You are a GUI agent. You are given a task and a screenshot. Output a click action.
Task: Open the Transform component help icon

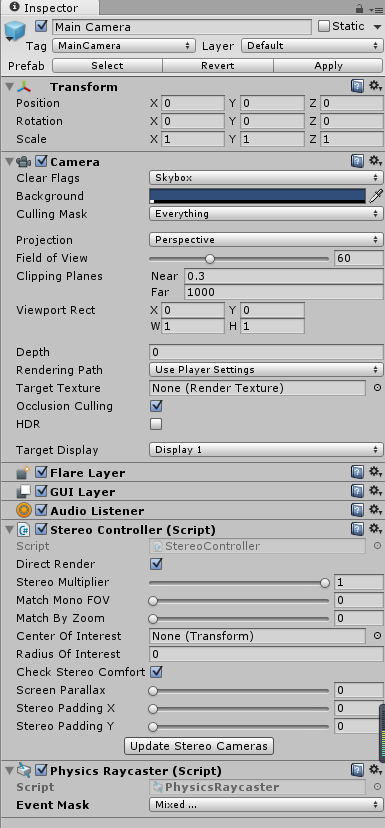point(358,86)
